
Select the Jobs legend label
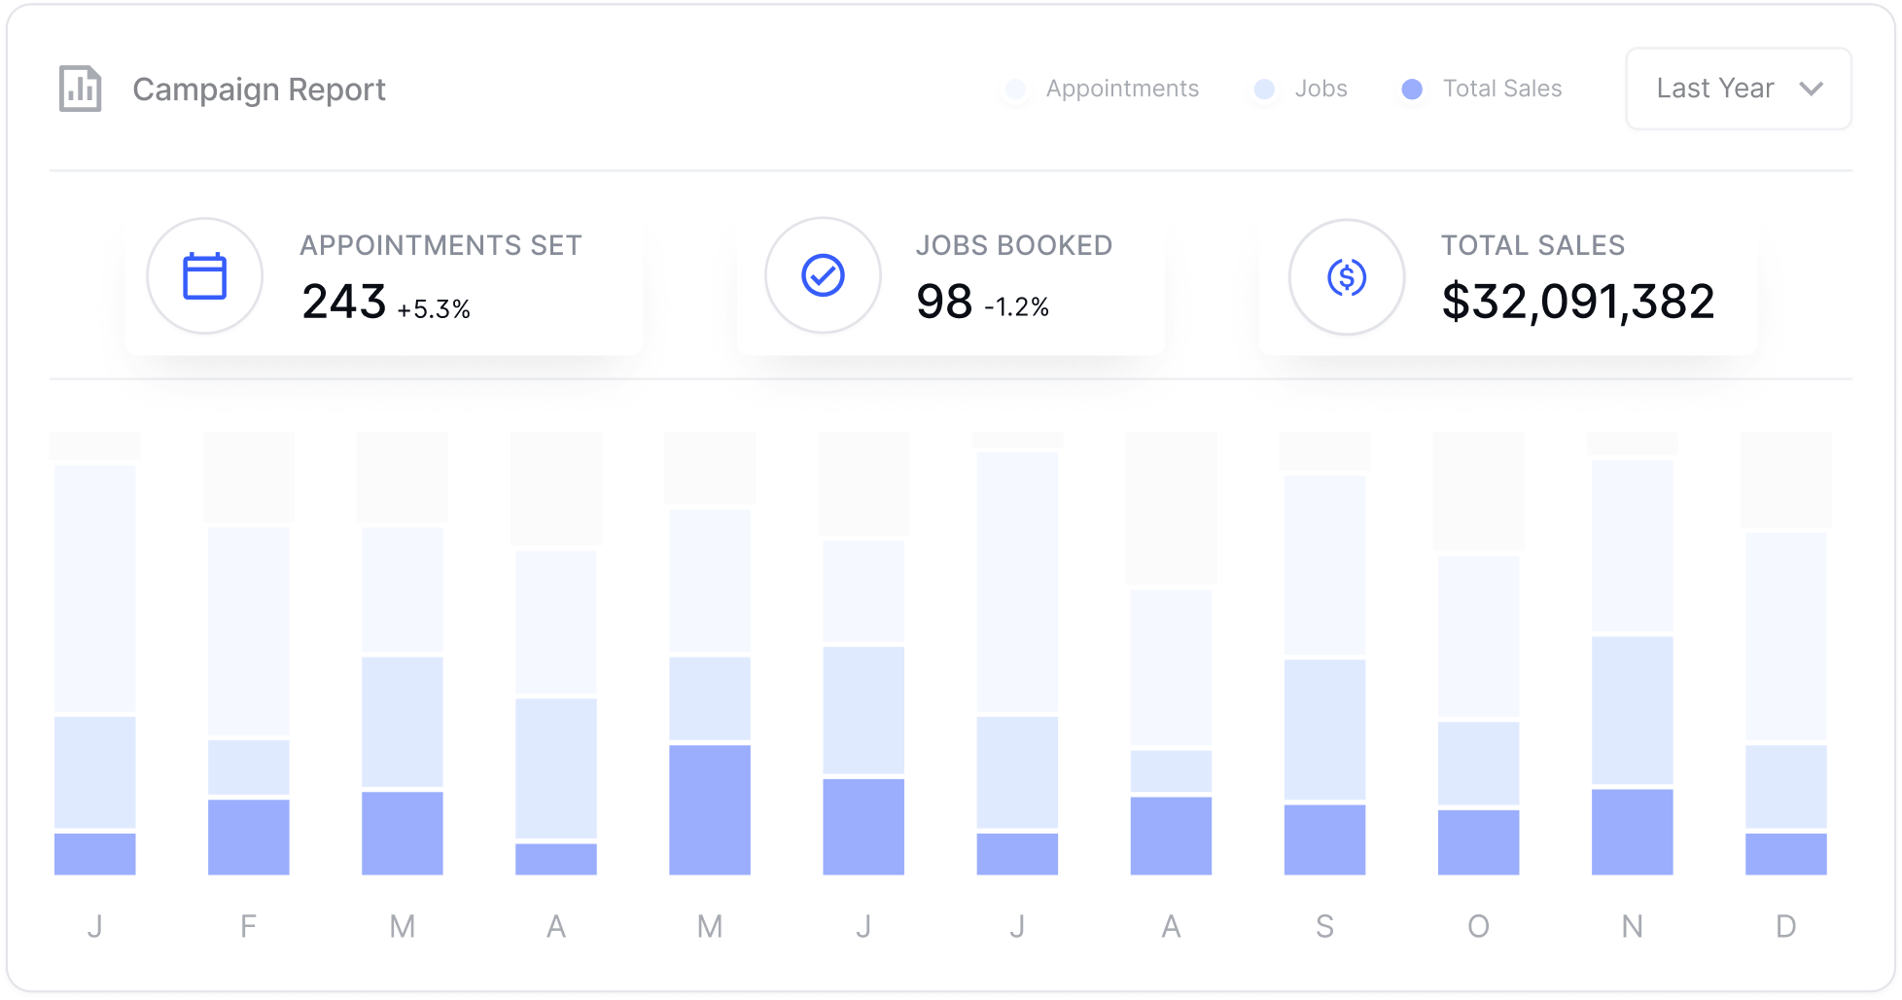[x=1320, y=88]
